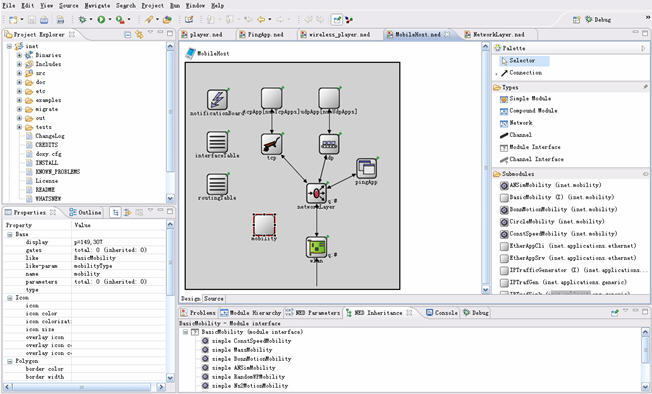Screen dimensions: 652x394
Task: Open the Run button dropdown arrow
Action: click(110, 20)
